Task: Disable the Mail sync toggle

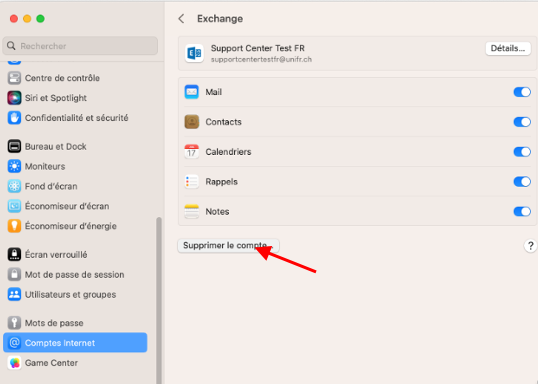Action: [x=522, y=92]
